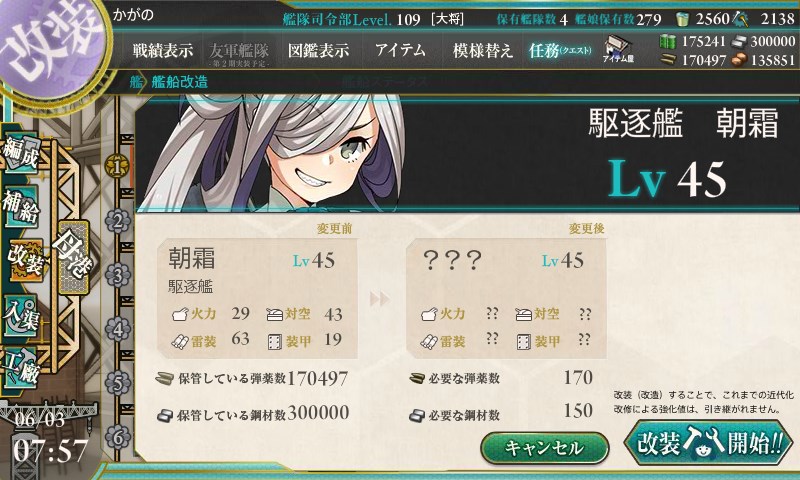Select fleet slot flower number 5

(118, 384)
